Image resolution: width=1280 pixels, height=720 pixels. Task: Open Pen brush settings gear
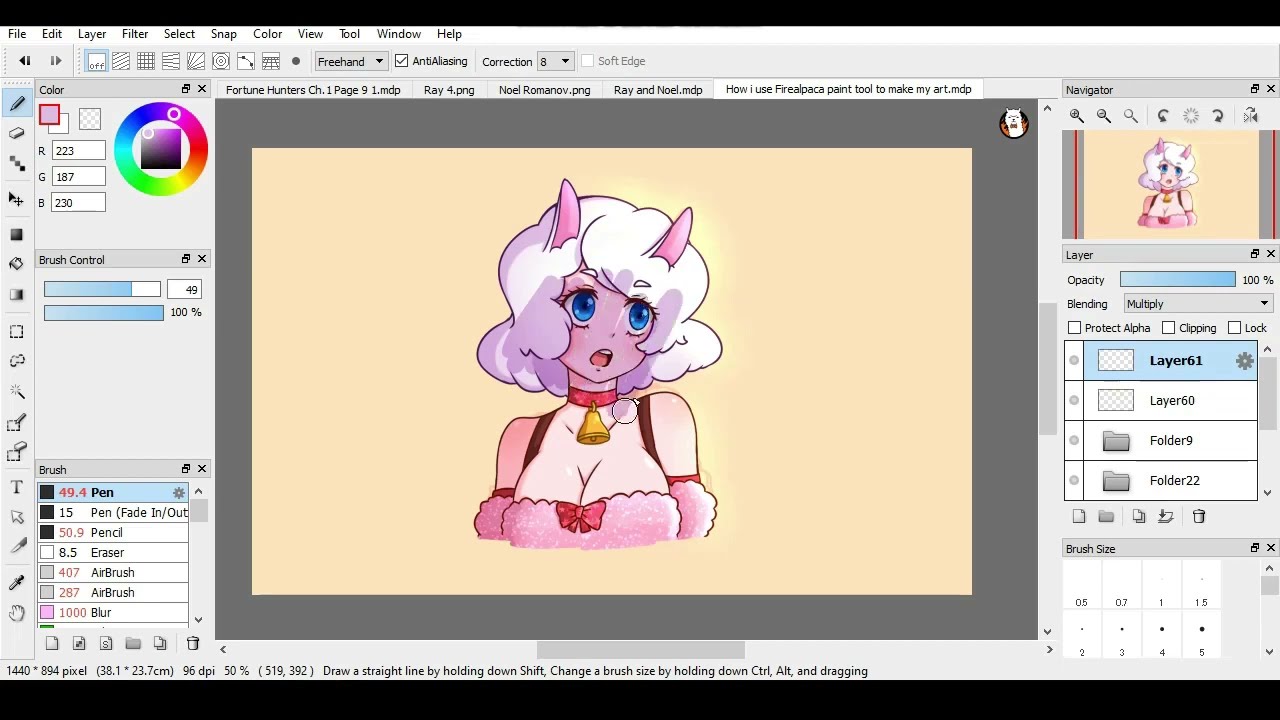pyautogui.click(x=179, y=493)
